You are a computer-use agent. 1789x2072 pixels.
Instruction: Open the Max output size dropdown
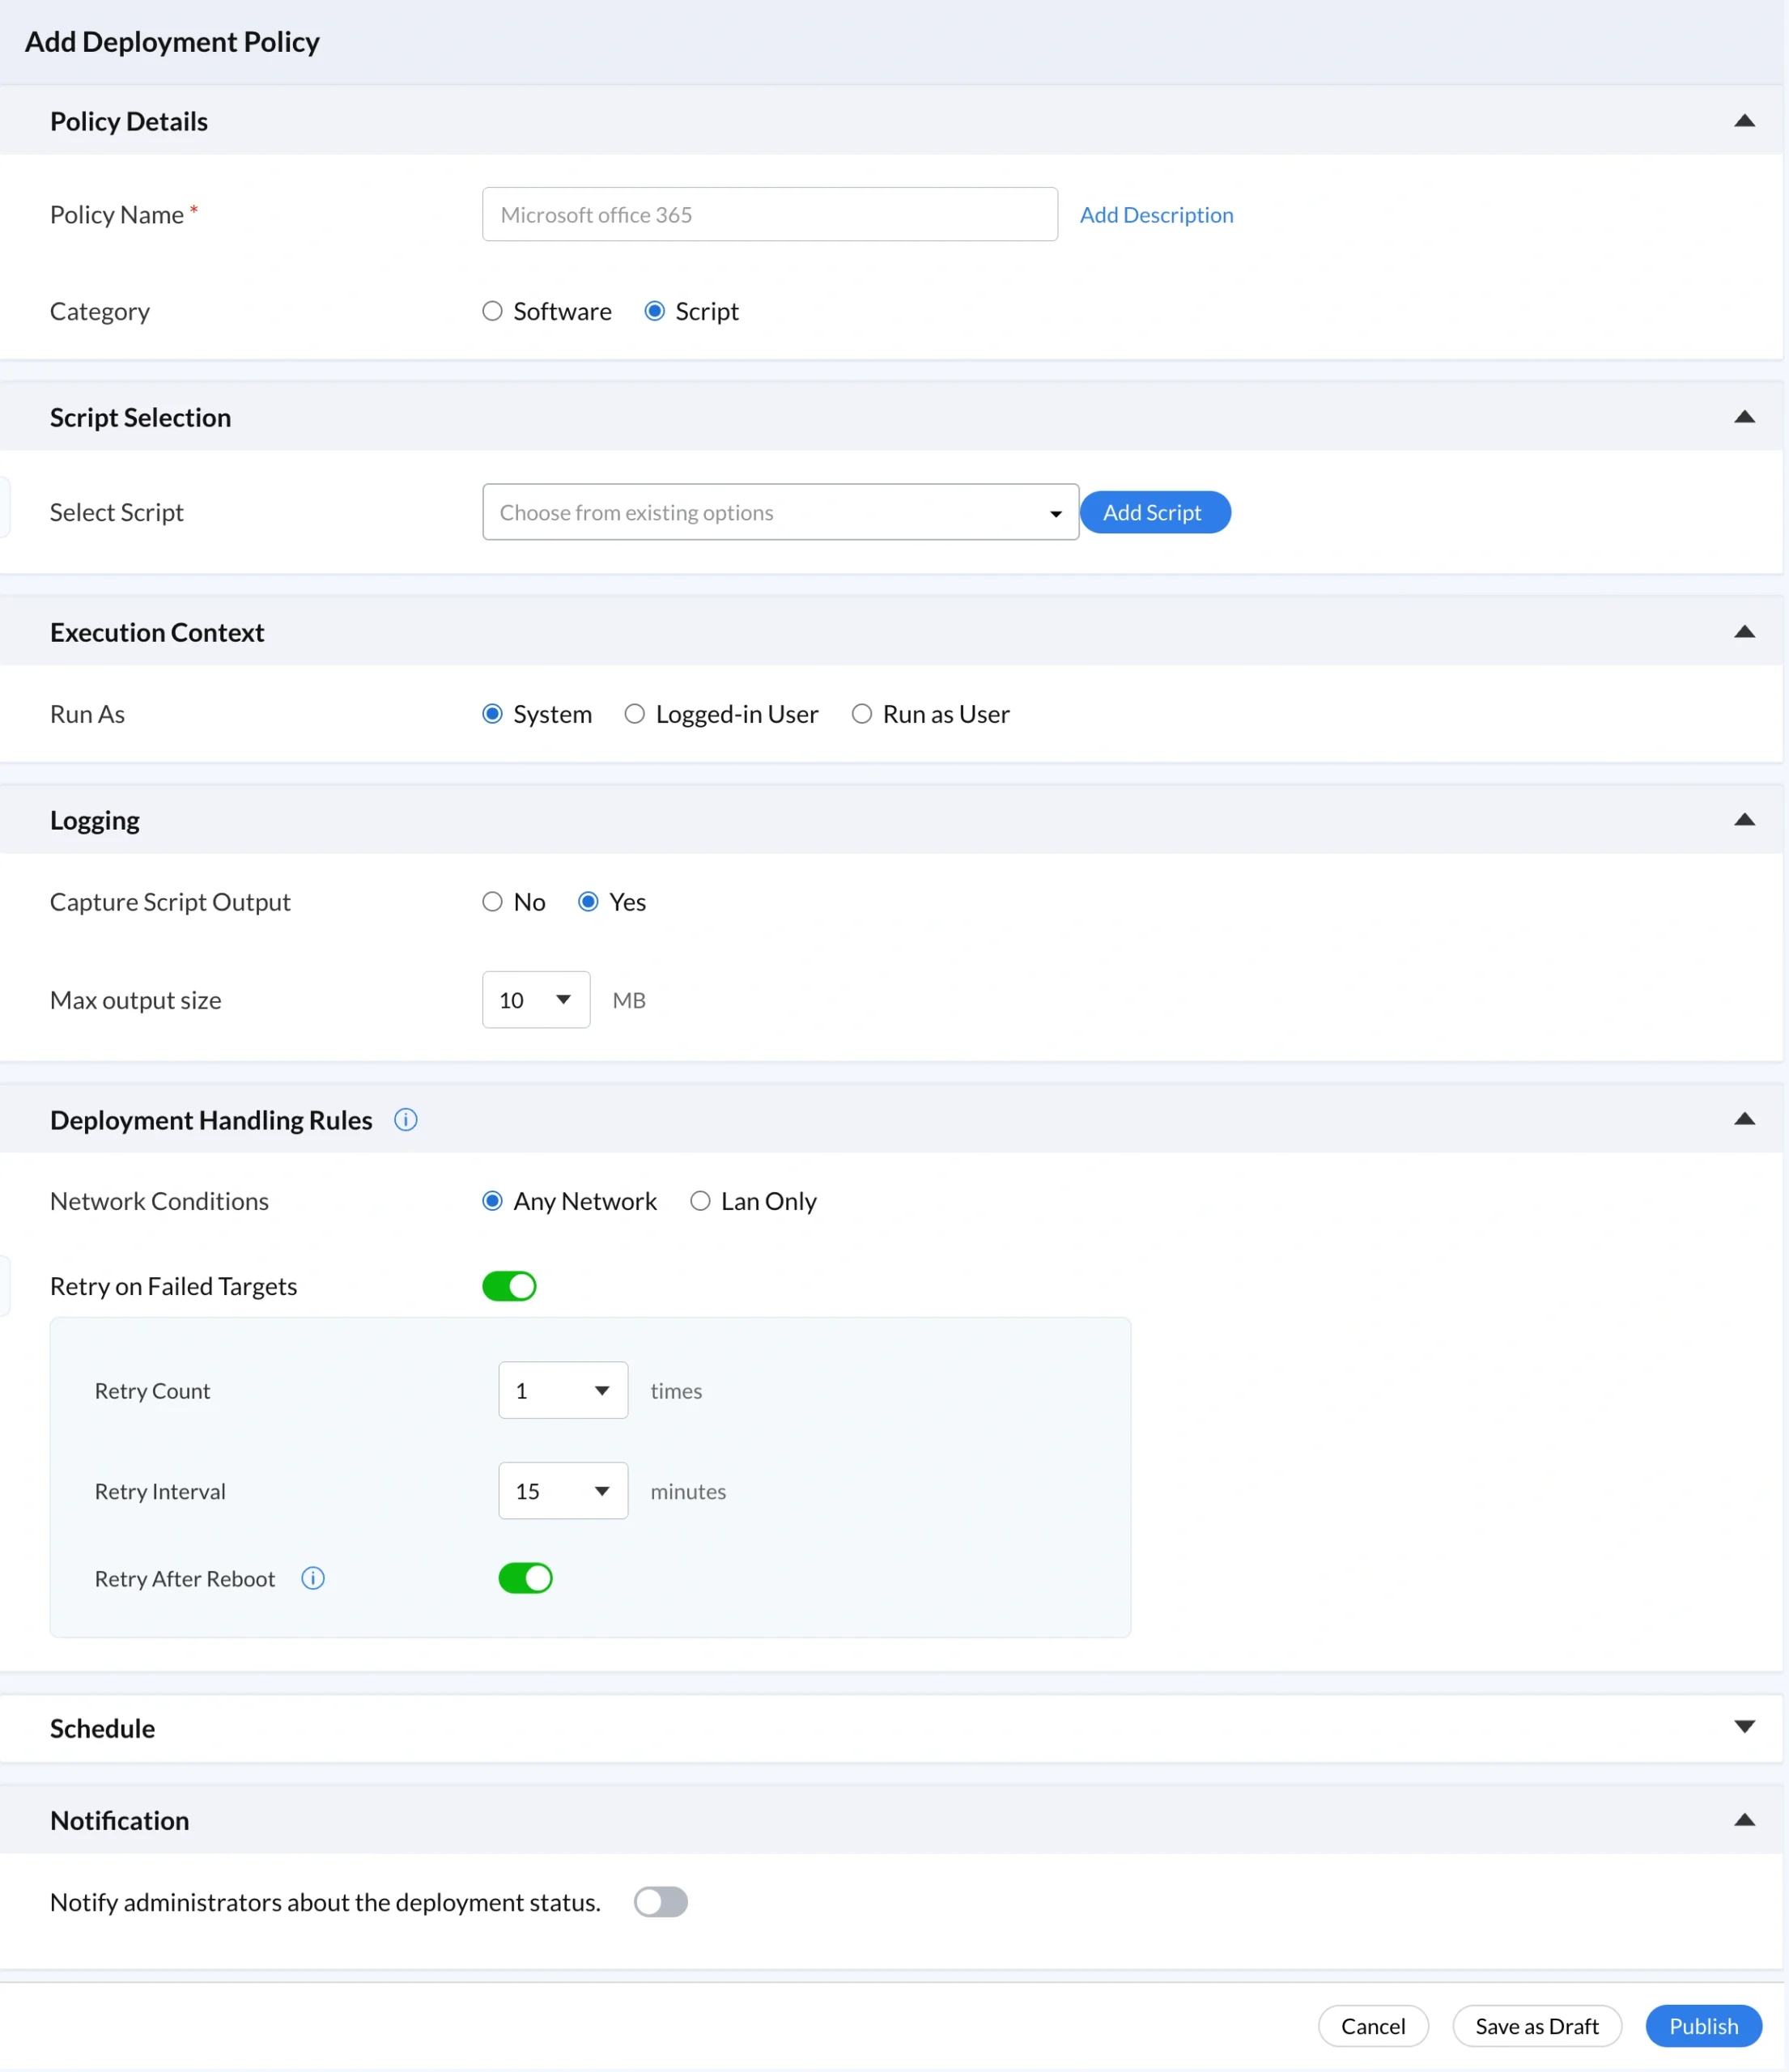pyautogui.click(x=536, y=999)
